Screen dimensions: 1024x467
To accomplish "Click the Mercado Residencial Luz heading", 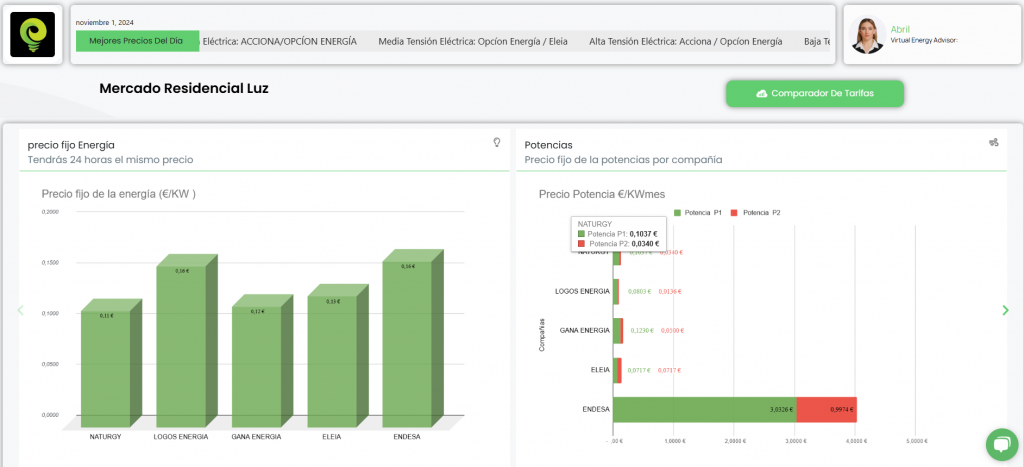I will 184,88.
